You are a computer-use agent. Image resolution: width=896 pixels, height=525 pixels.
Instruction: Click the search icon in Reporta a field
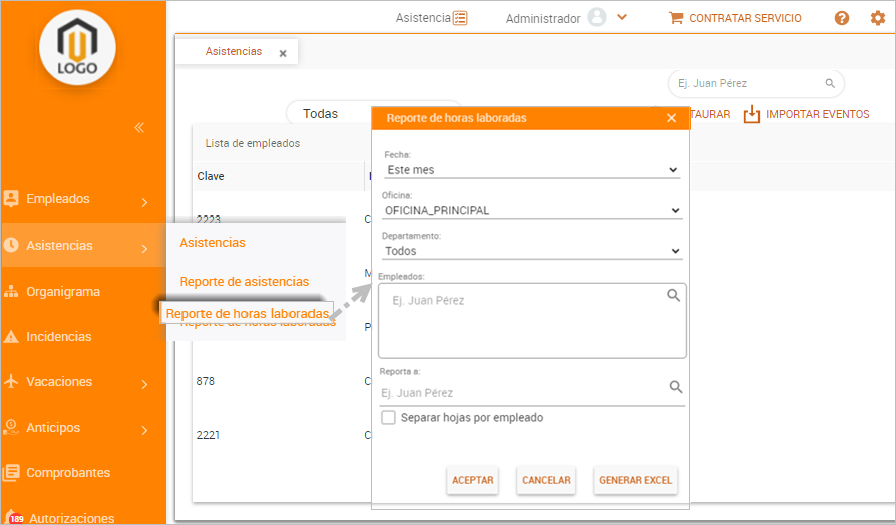pos(676,388)
